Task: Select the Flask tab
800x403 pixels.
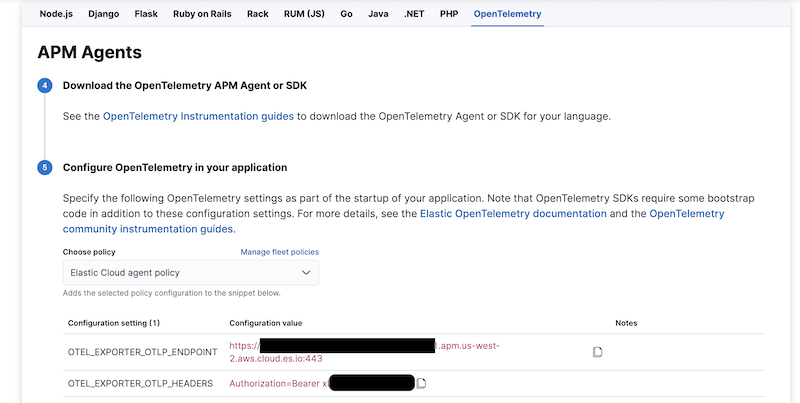Action: (146, 15)
